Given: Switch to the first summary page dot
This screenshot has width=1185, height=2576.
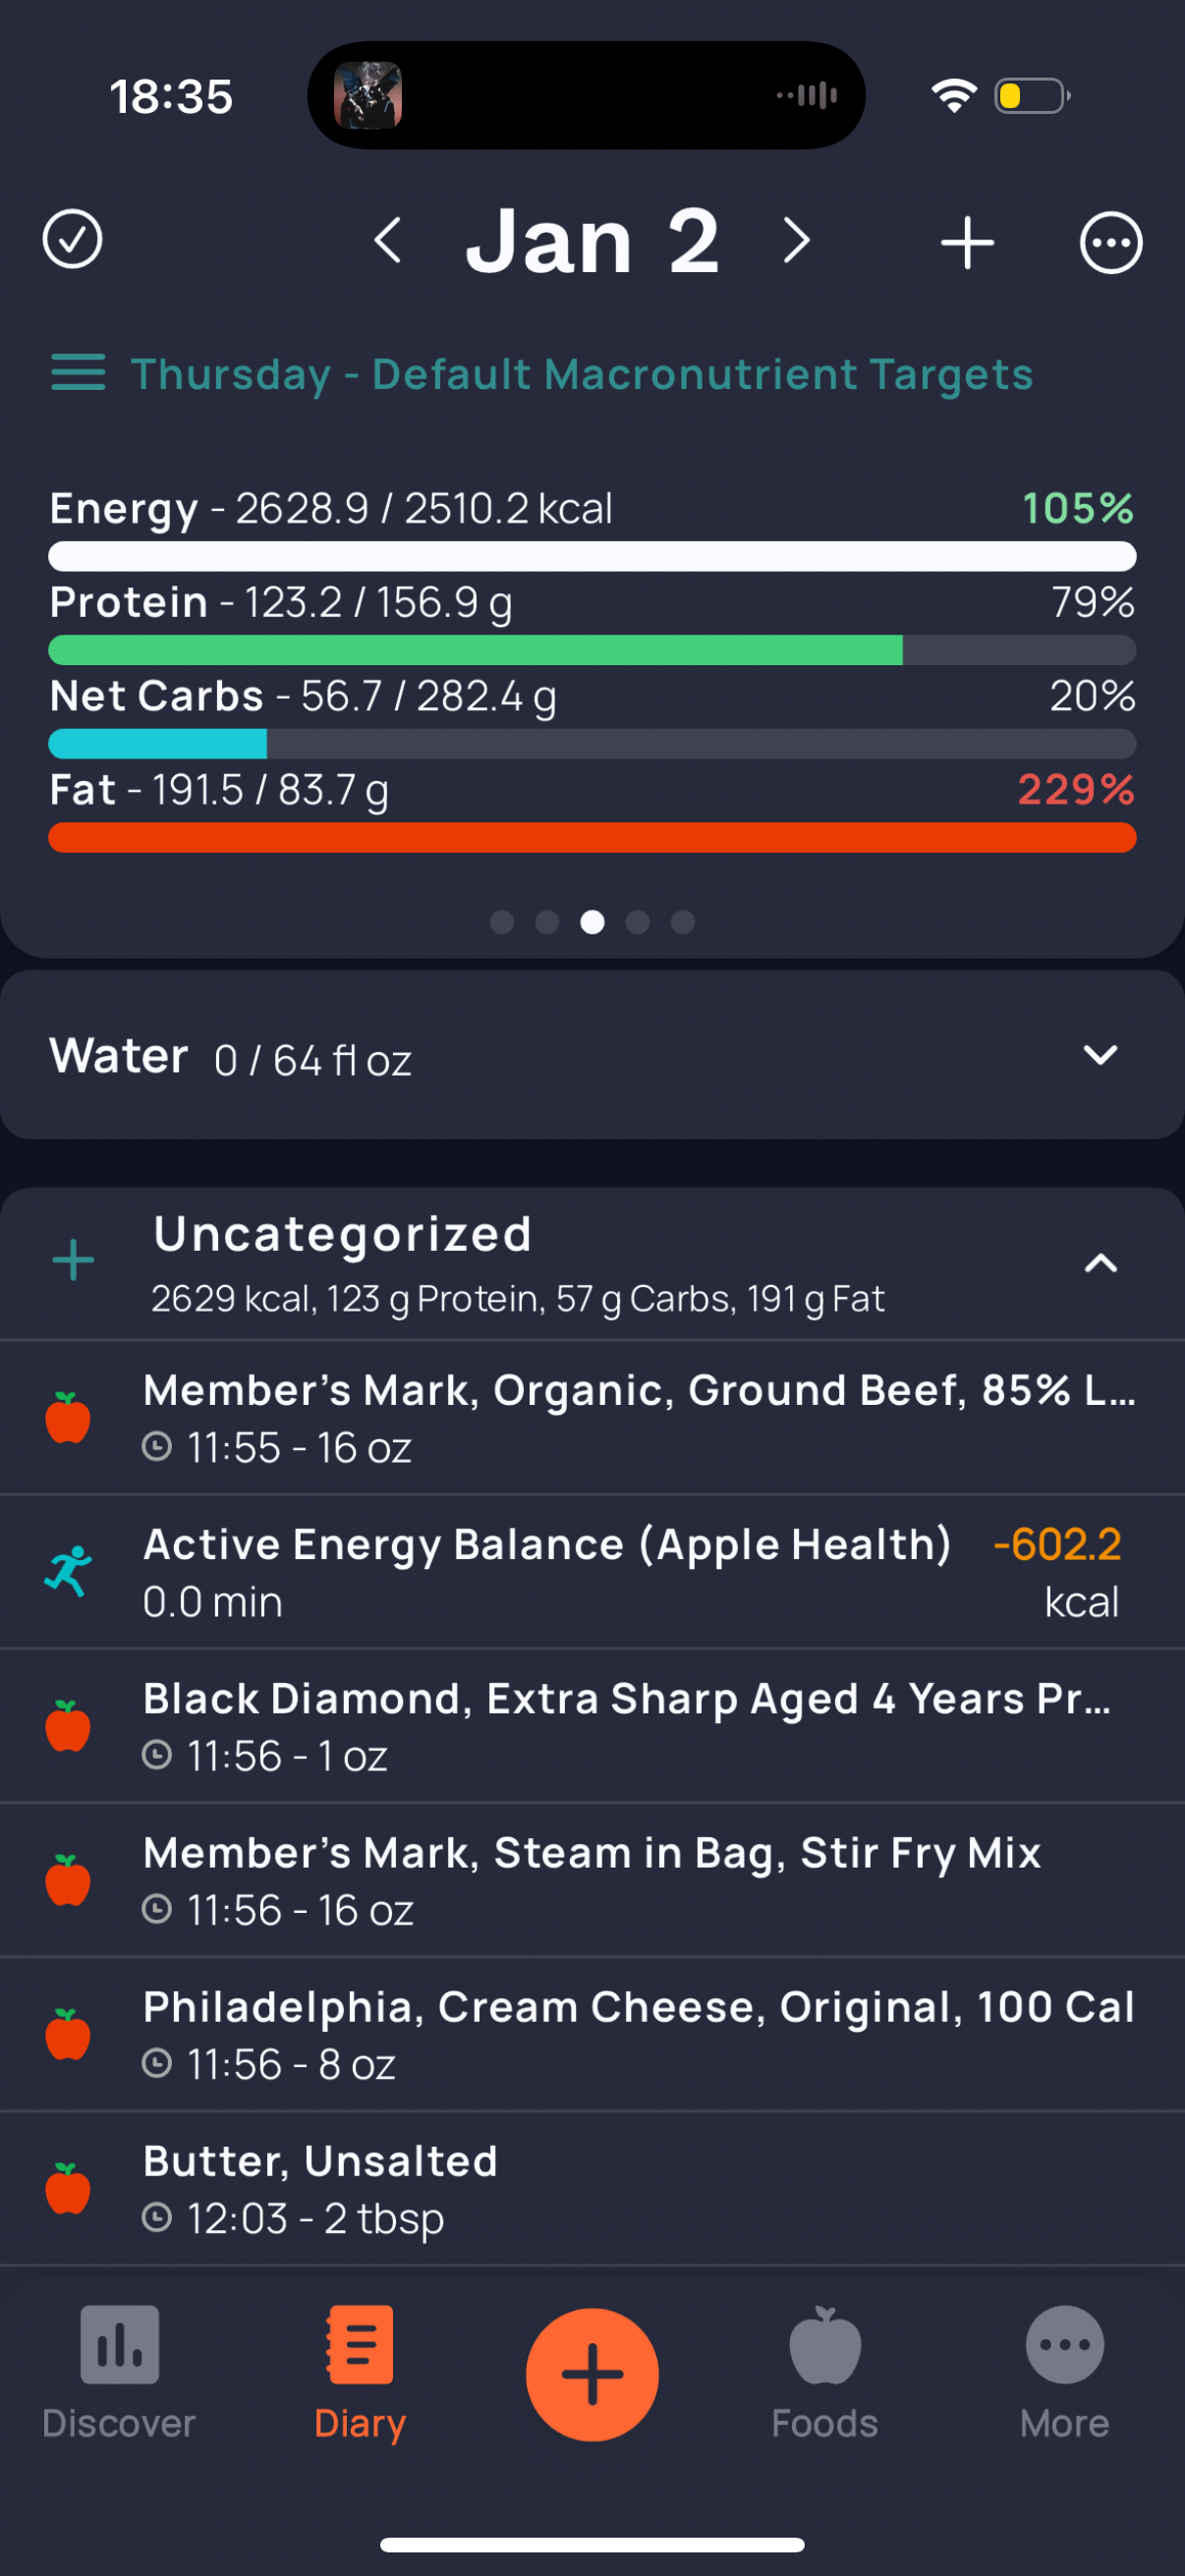Looking at the screenshot, I should click(502, 922).
